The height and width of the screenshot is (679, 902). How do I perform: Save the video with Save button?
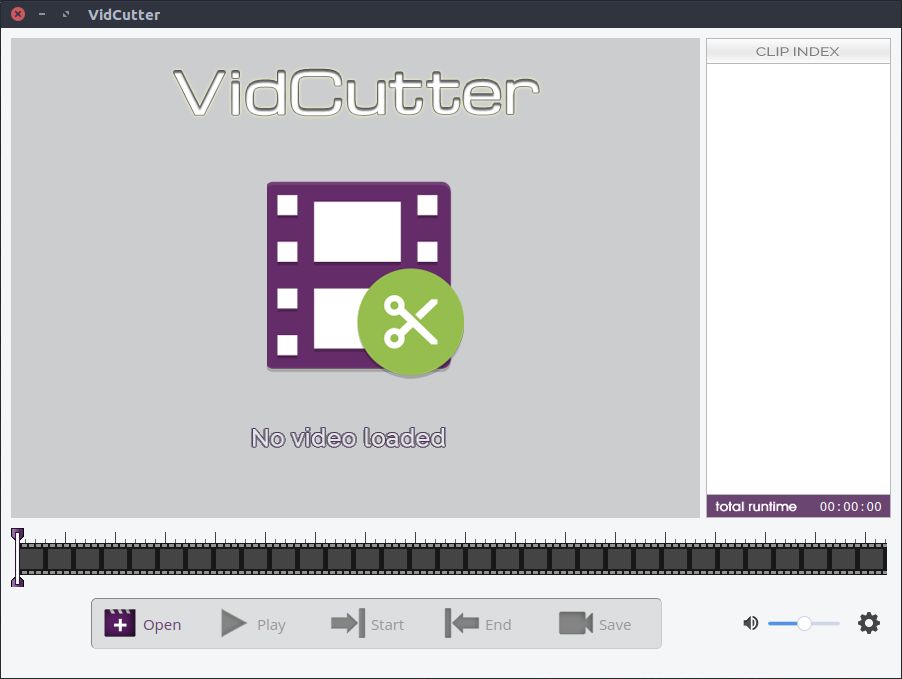point(595,624)
